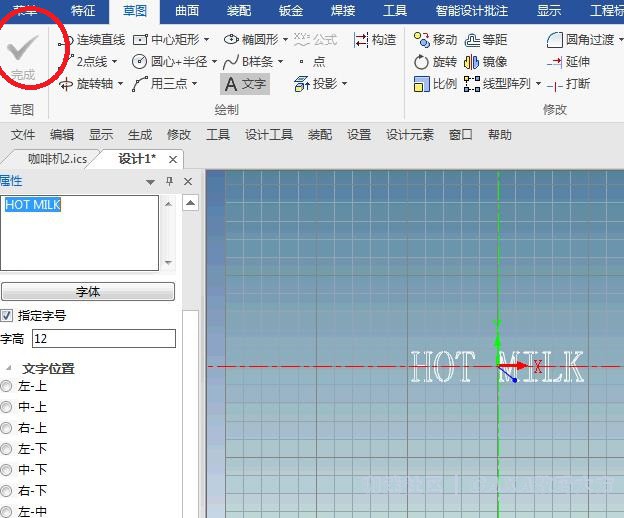Collapse the 文字位置 section

pos(9,368)
